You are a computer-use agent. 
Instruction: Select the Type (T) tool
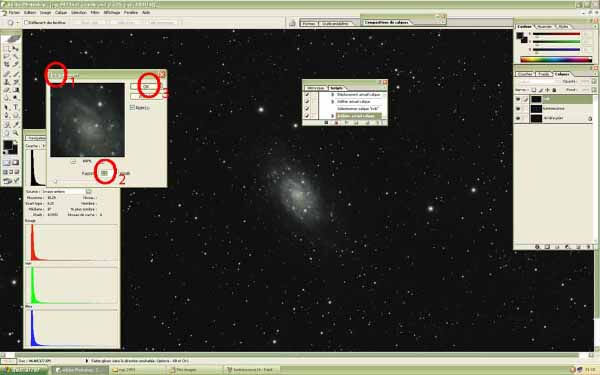pos(16,107)
